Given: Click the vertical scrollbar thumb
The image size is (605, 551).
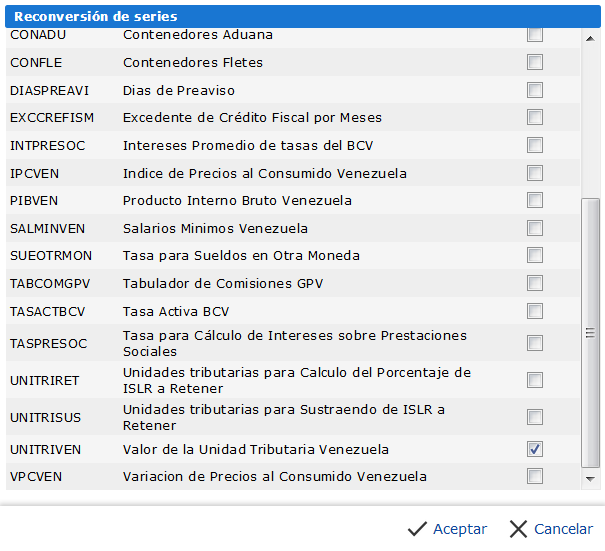Looking at the screenshot, I should (590, 330).
